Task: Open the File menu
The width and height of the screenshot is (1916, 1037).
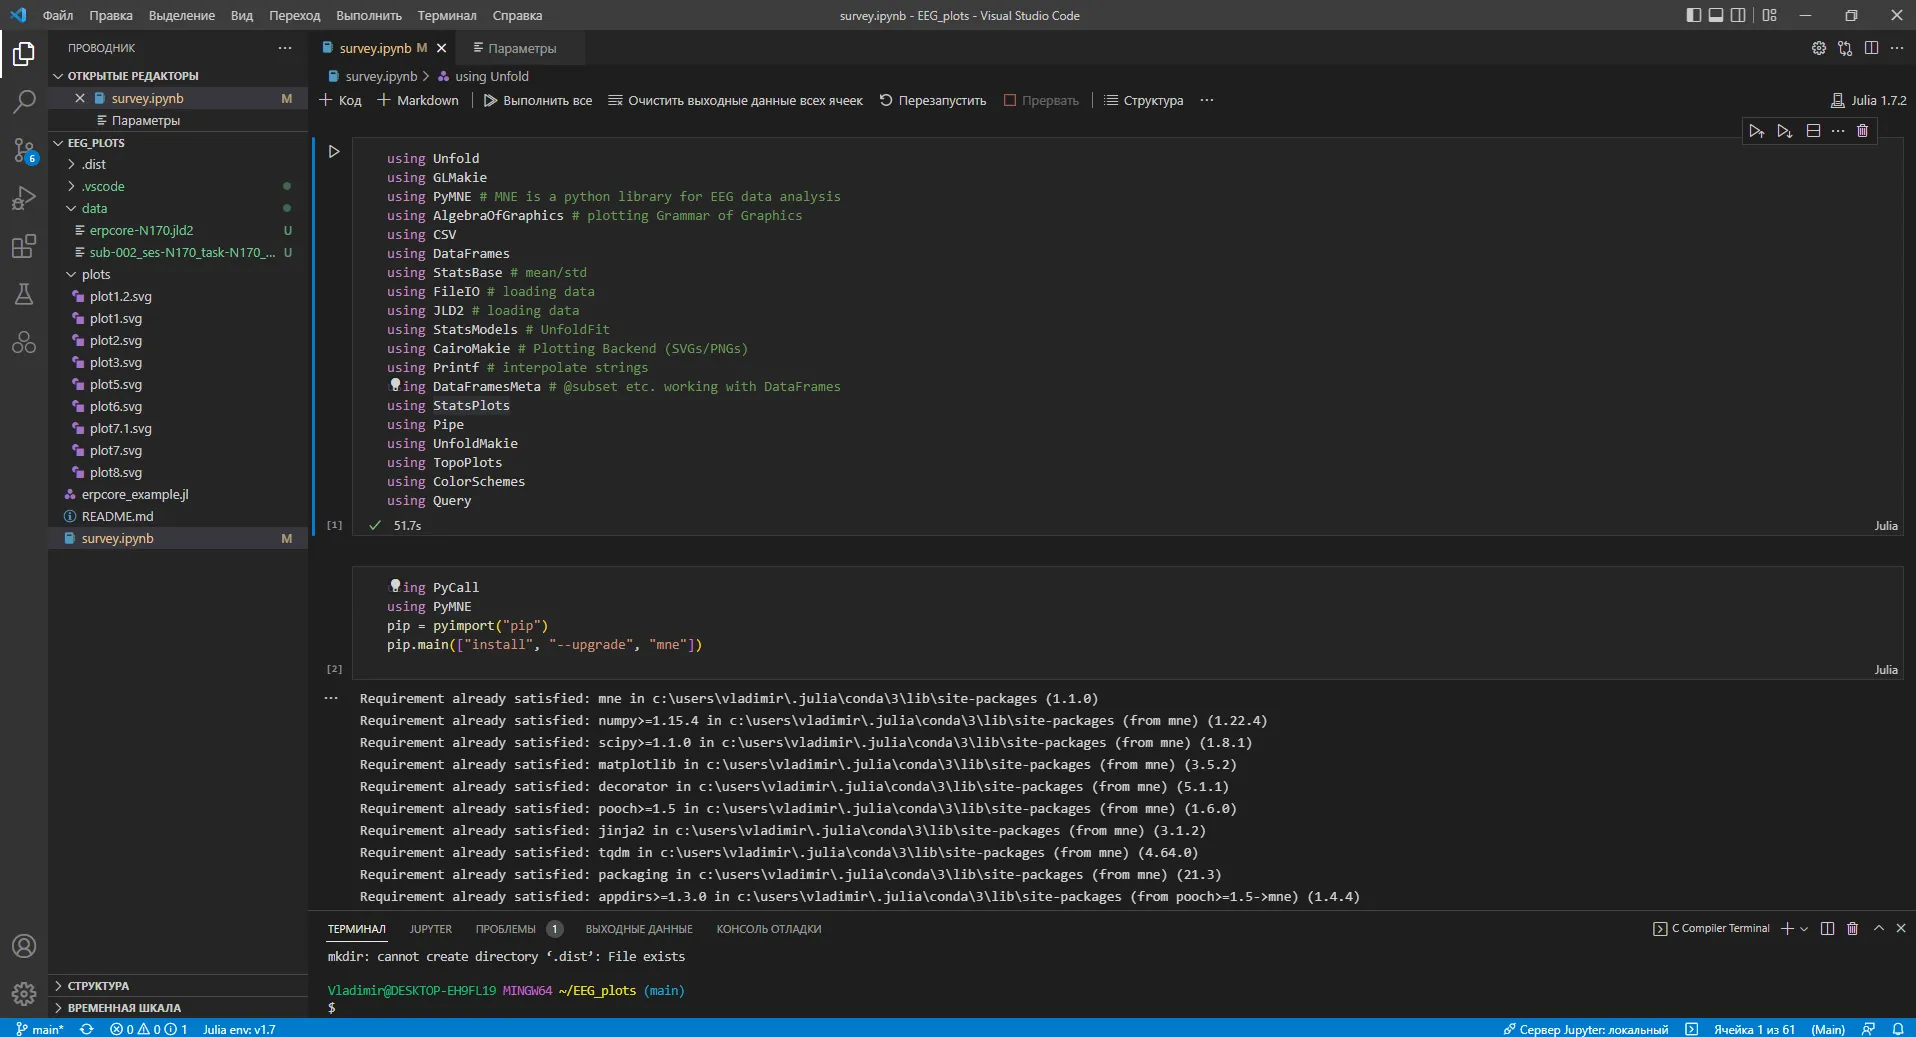Action: click(58, 15)
